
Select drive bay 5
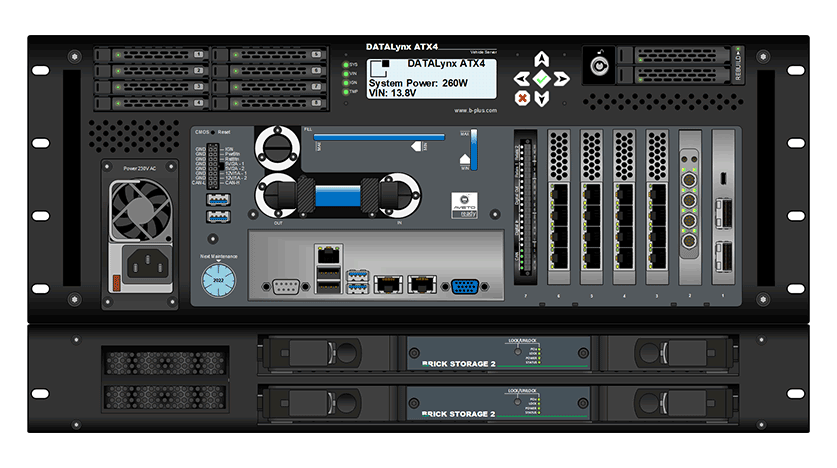coord(270,54)
